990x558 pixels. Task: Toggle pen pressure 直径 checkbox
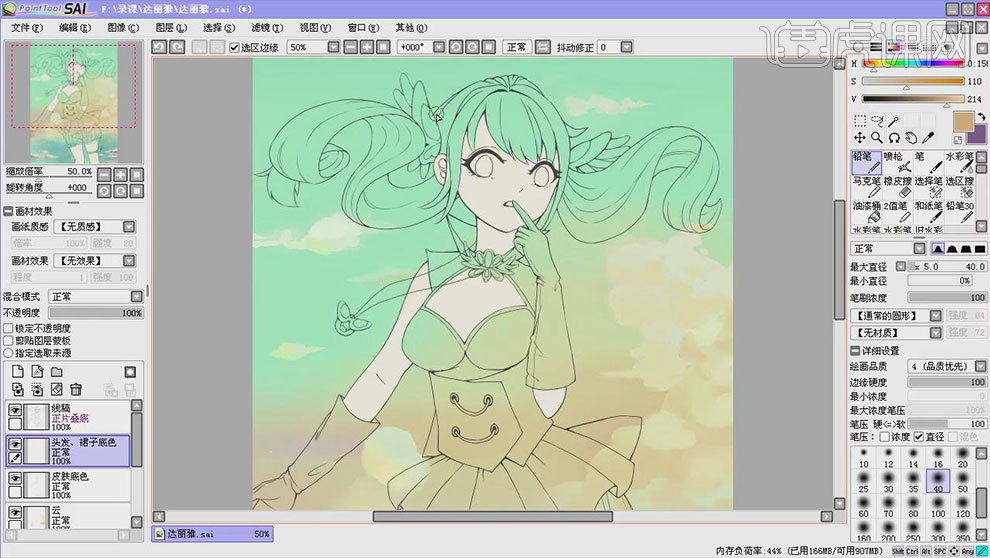[x=919, y=437]
